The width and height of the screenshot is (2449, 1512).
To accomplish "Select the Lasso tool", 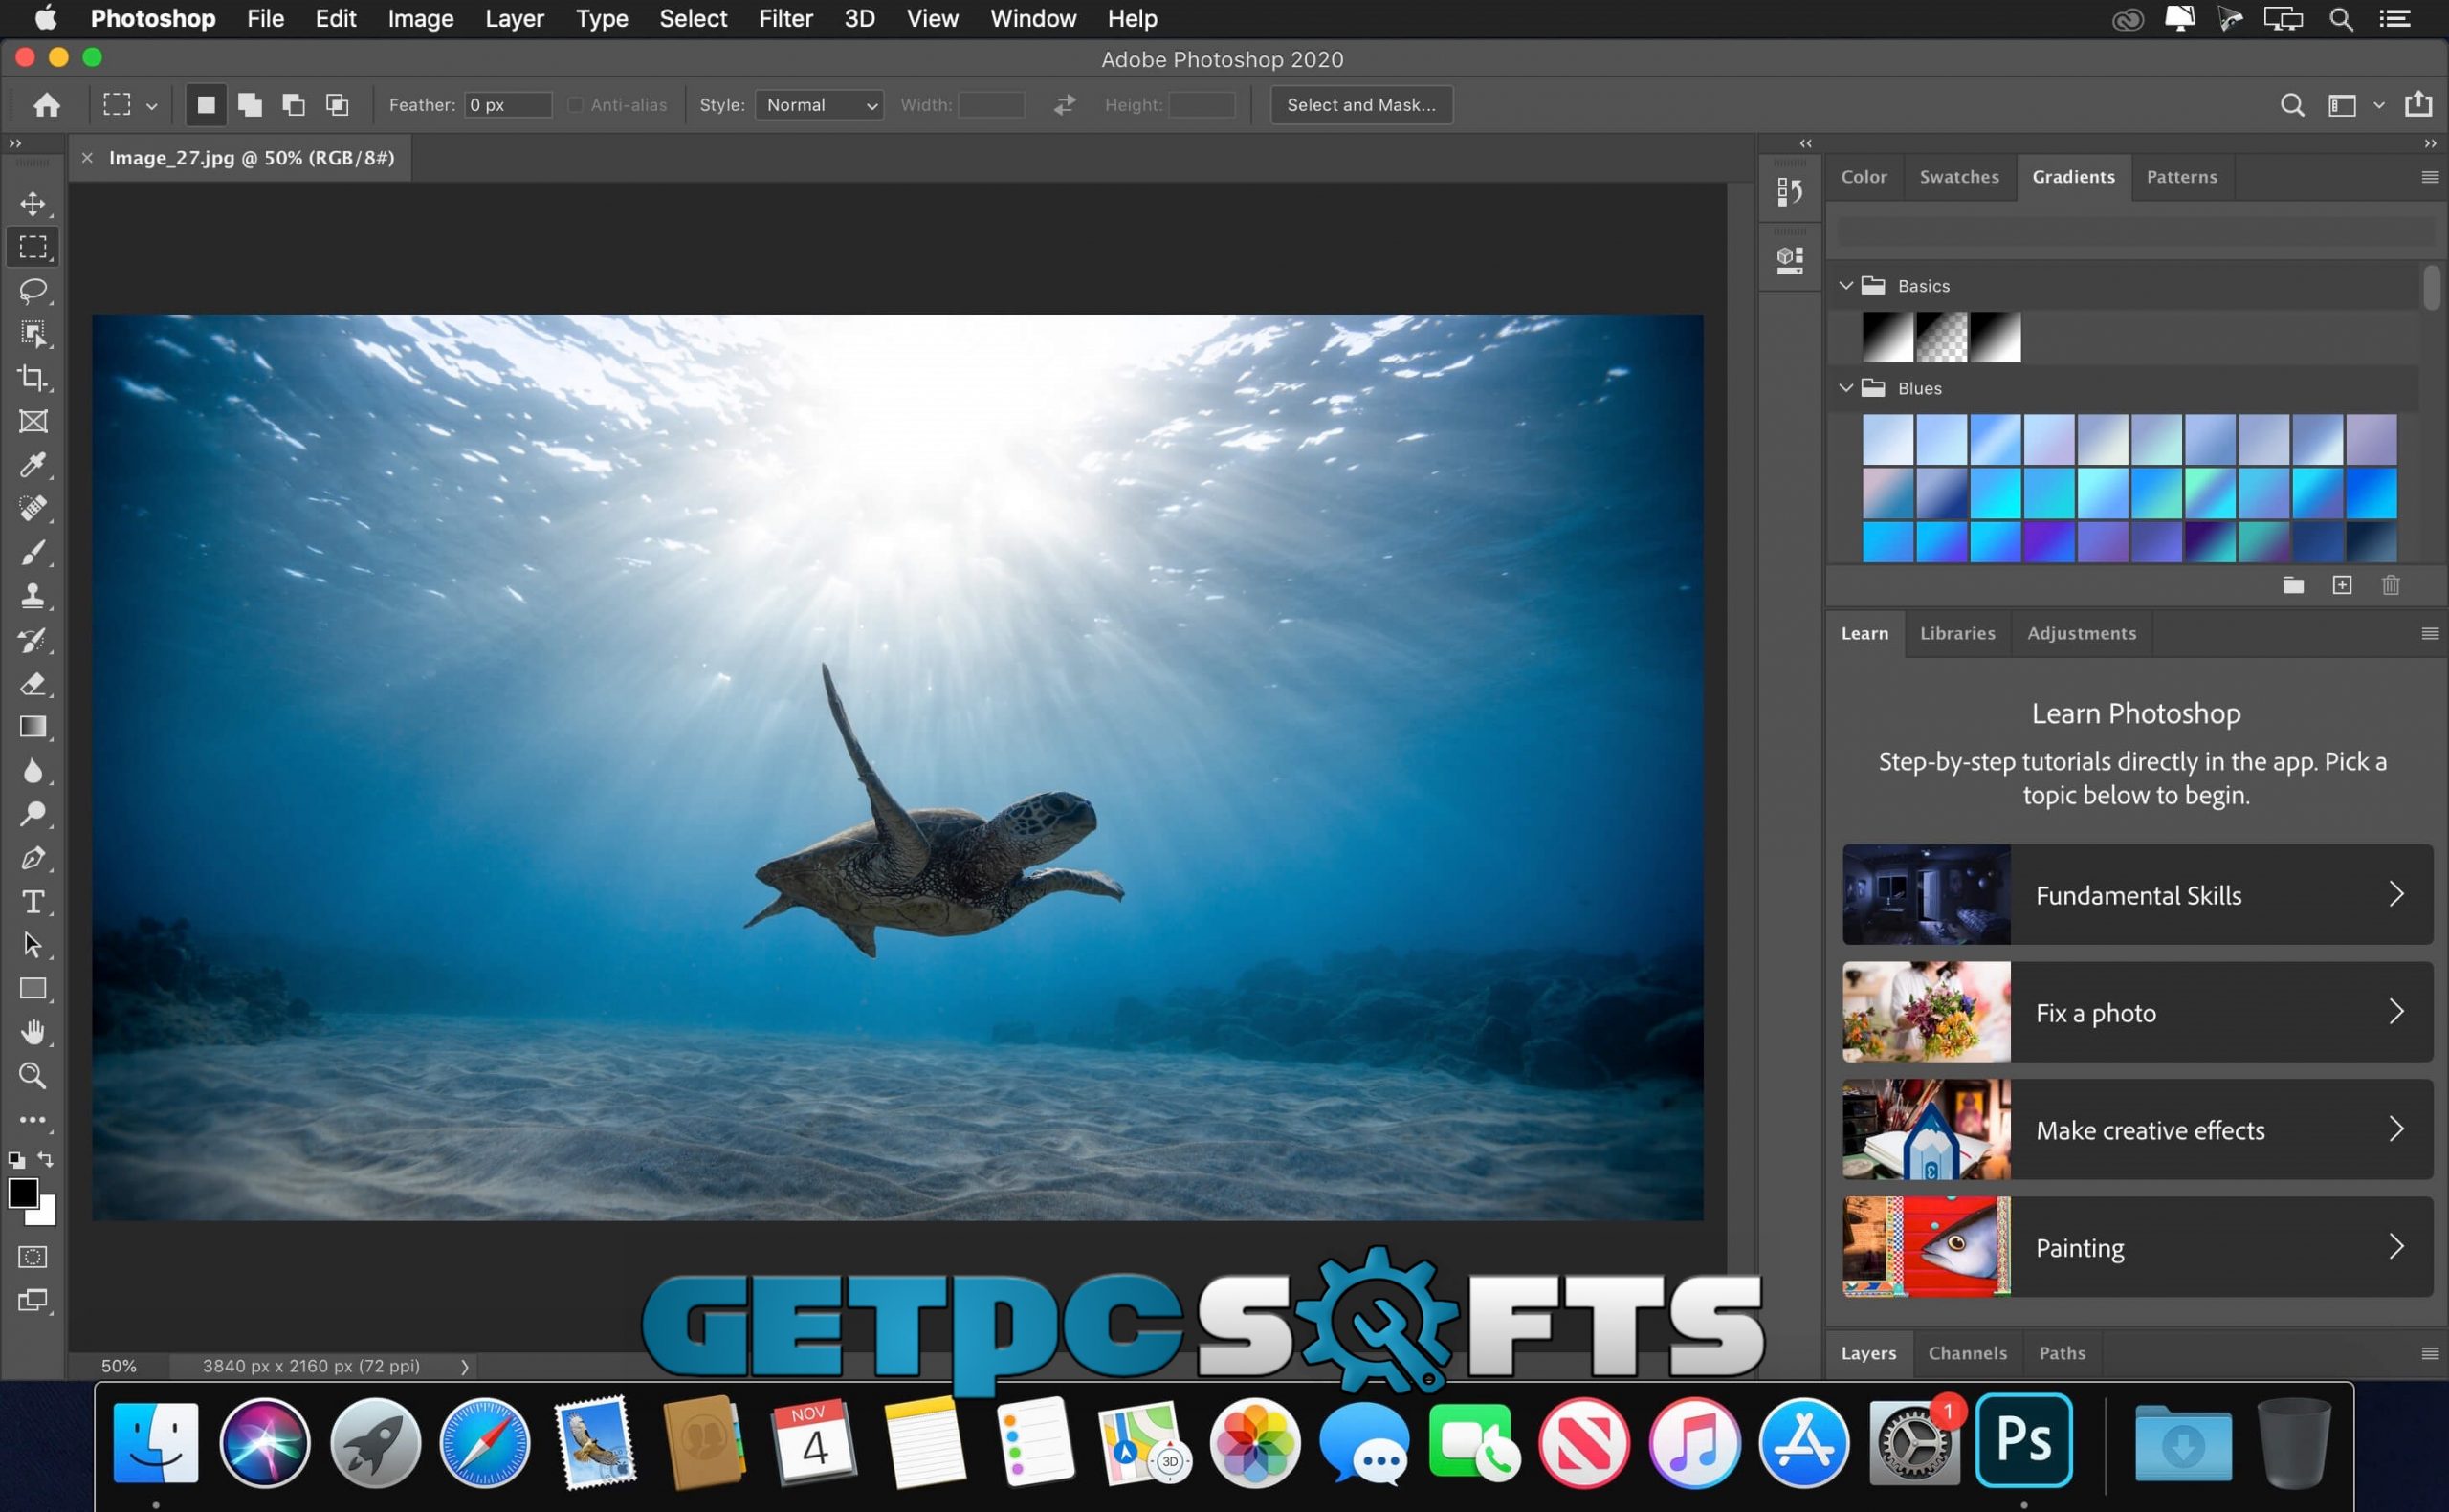I will tap(33, 290).
